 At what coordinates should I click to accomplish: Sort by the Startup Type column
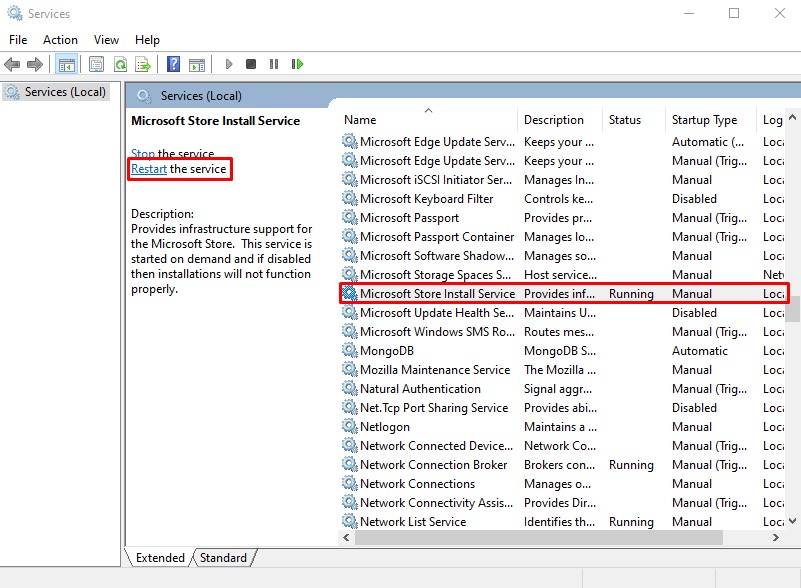coord(703,119)
